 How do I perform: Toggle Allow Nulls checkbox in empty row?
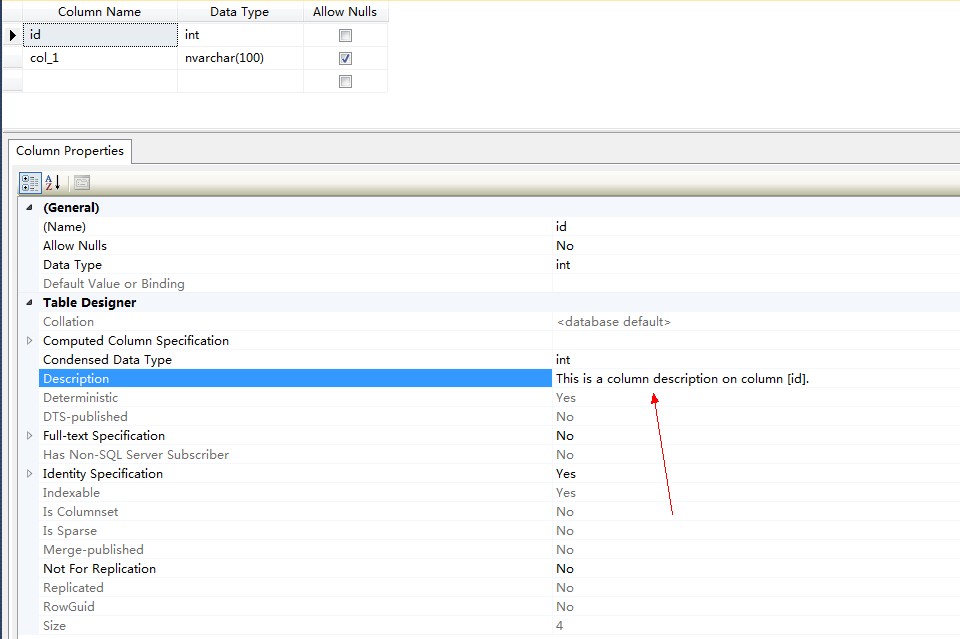click(345, 81)
